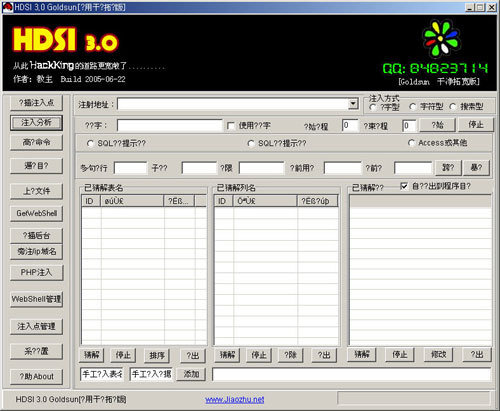Viewport: 500px width, 411px height.
Task: Open the directory browsing button below 命令
Action: click(36, 166)
